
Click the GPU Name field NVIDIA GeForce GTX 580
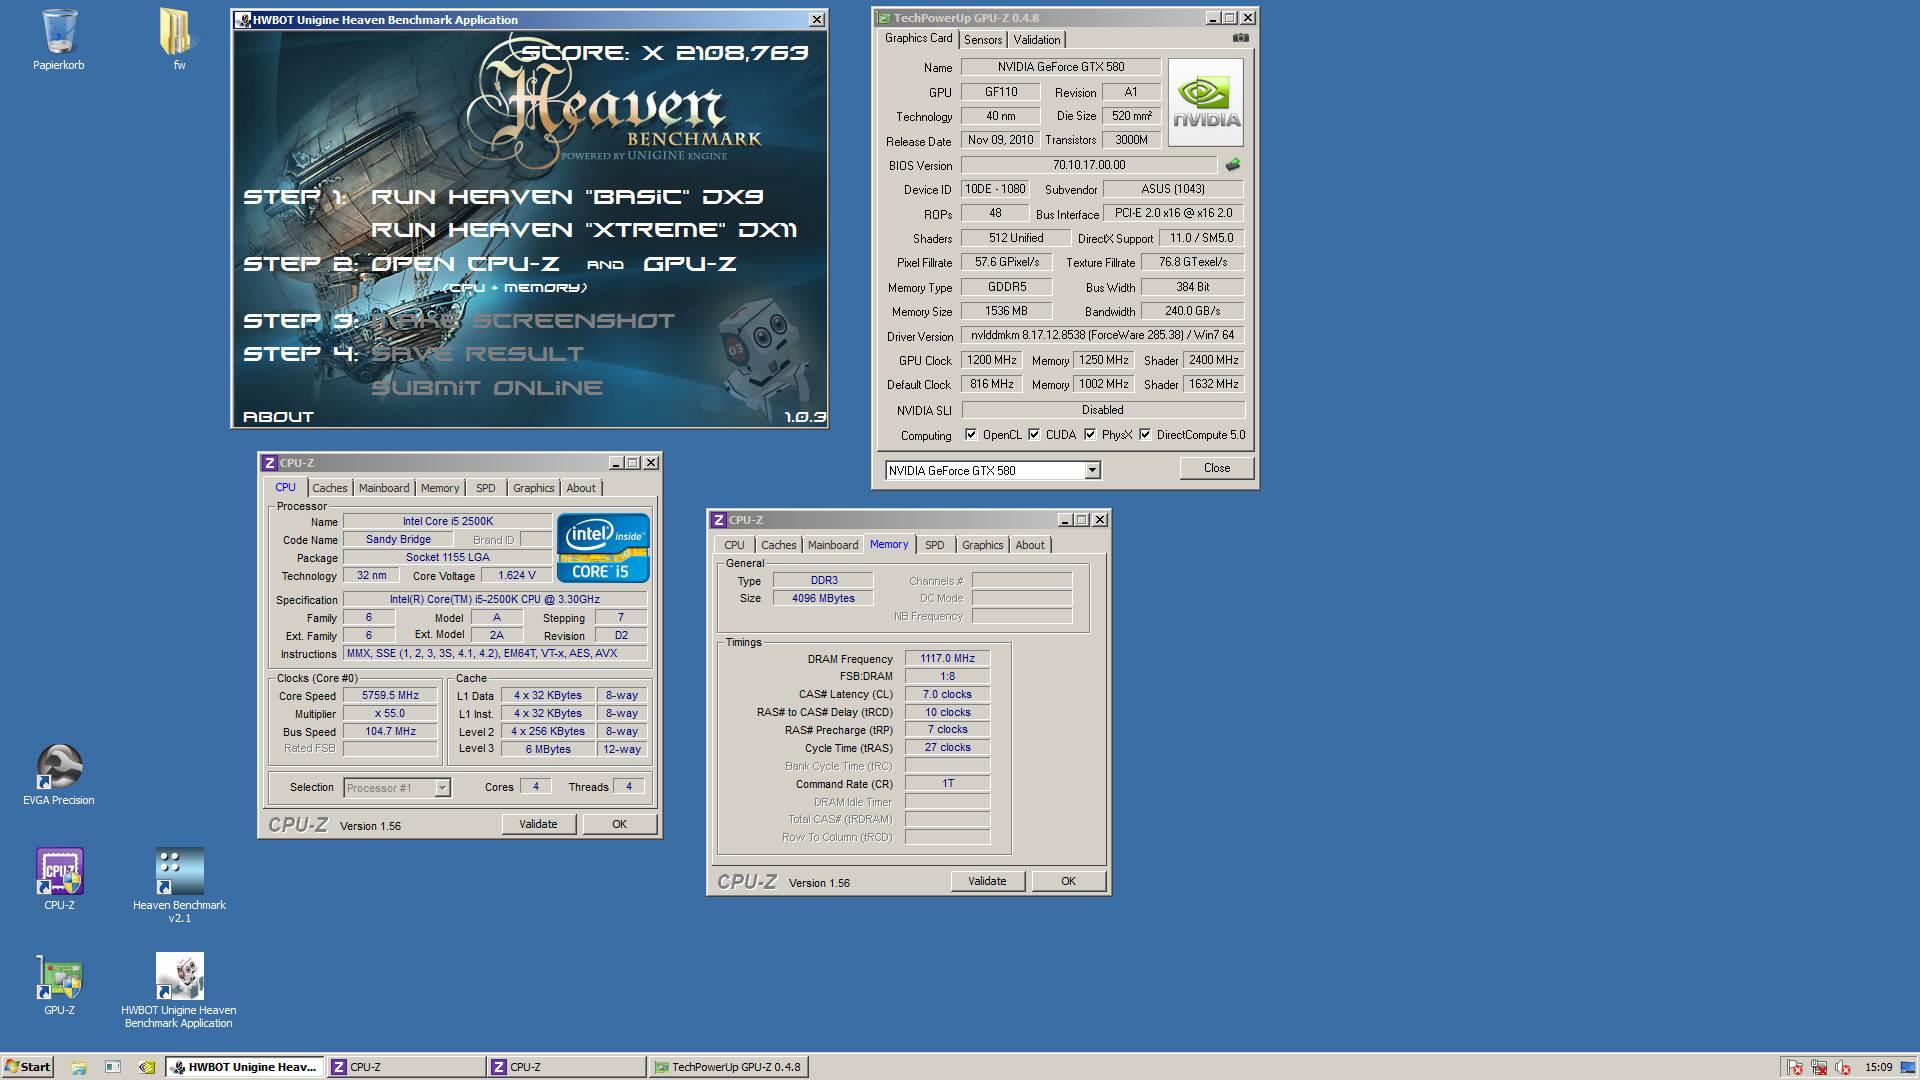click(1060, 67)
